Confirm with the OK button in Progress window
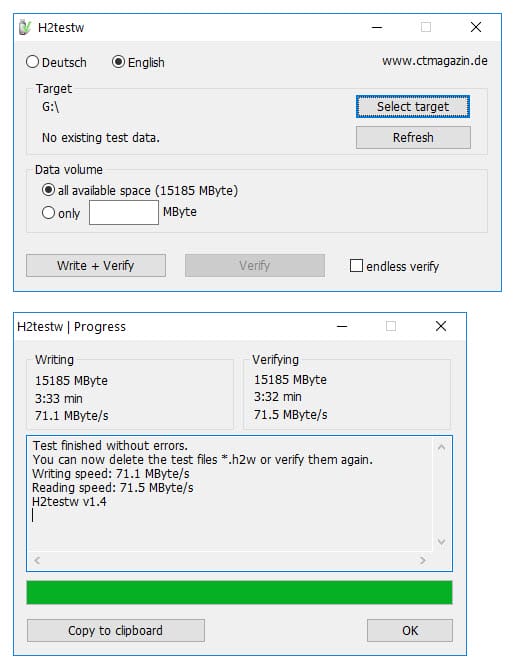The image size is (517, 668). click(410, 631)
